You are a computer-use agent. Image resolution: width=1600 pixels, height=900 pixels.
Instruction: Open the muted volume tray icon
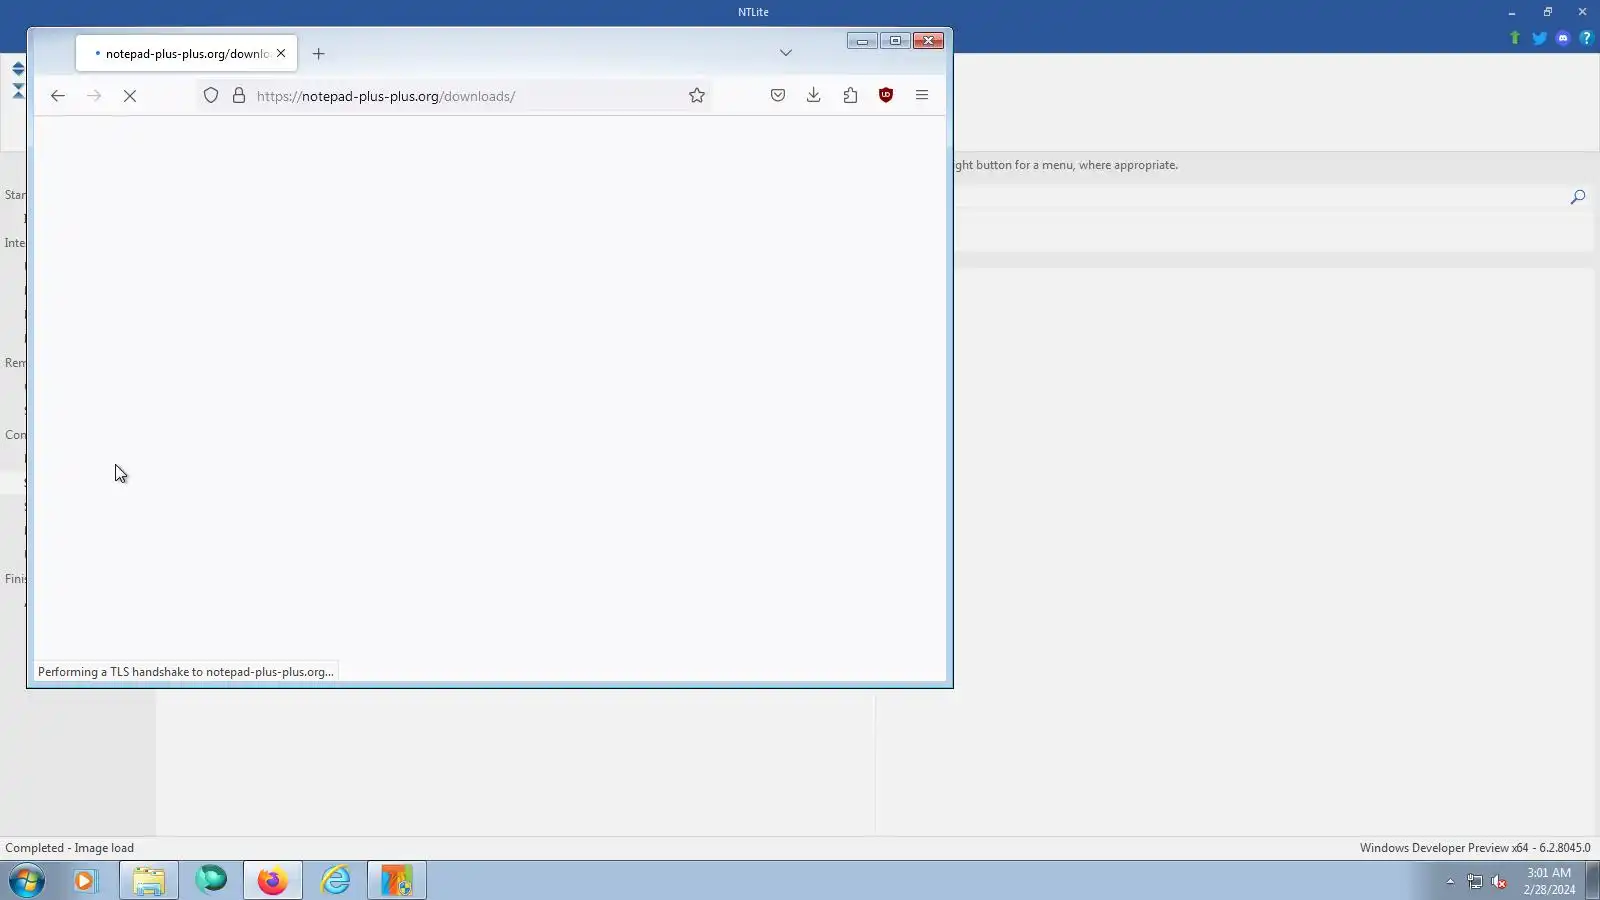(1499, 882)
